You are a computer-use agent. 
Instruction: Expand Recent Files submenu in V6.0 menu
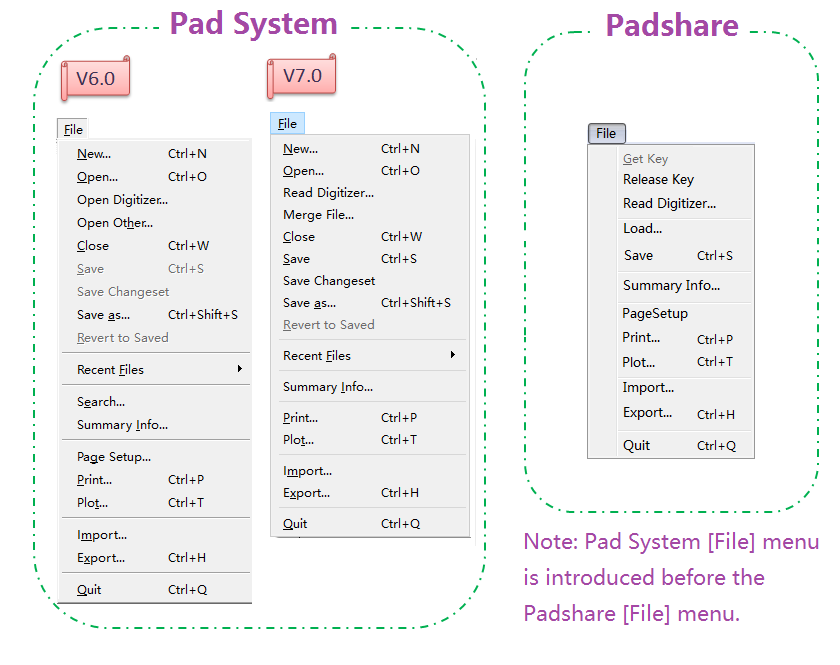[110, 370]
